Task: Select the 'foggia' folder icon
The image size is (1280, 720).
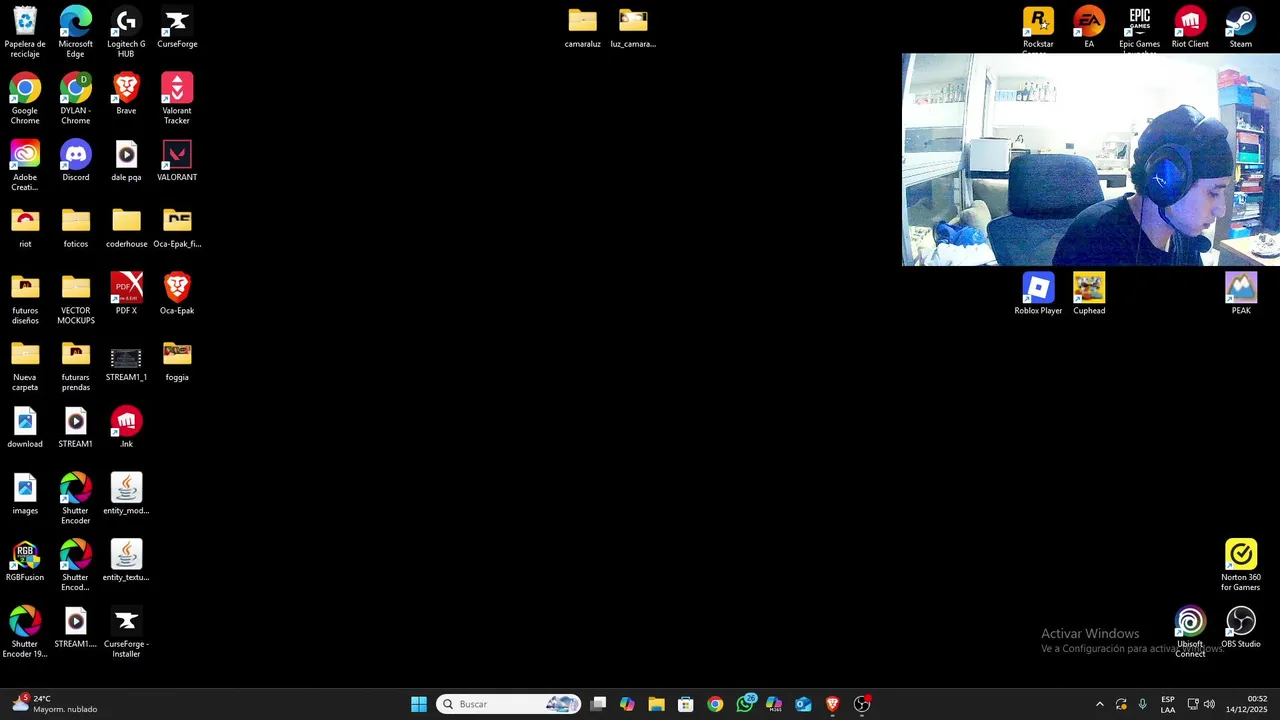Action: point(177,361)
